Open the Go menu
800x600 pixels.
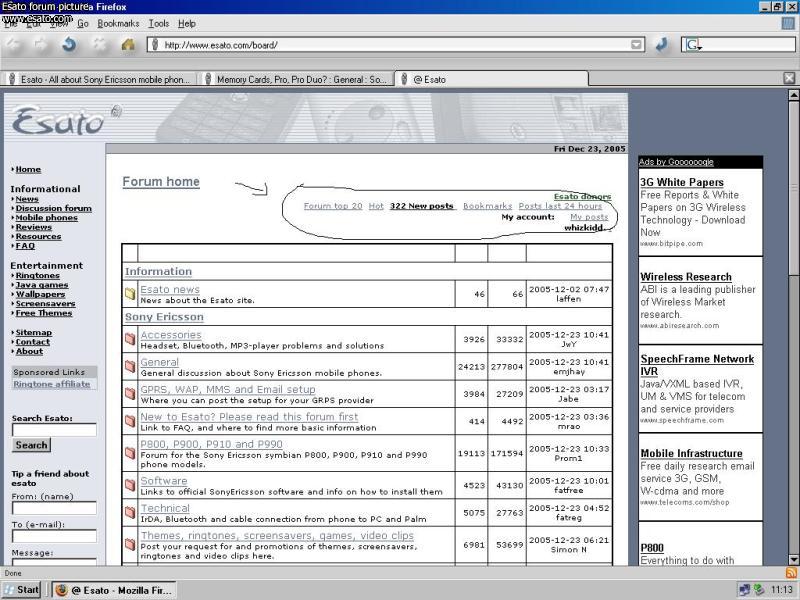(83, 23)
